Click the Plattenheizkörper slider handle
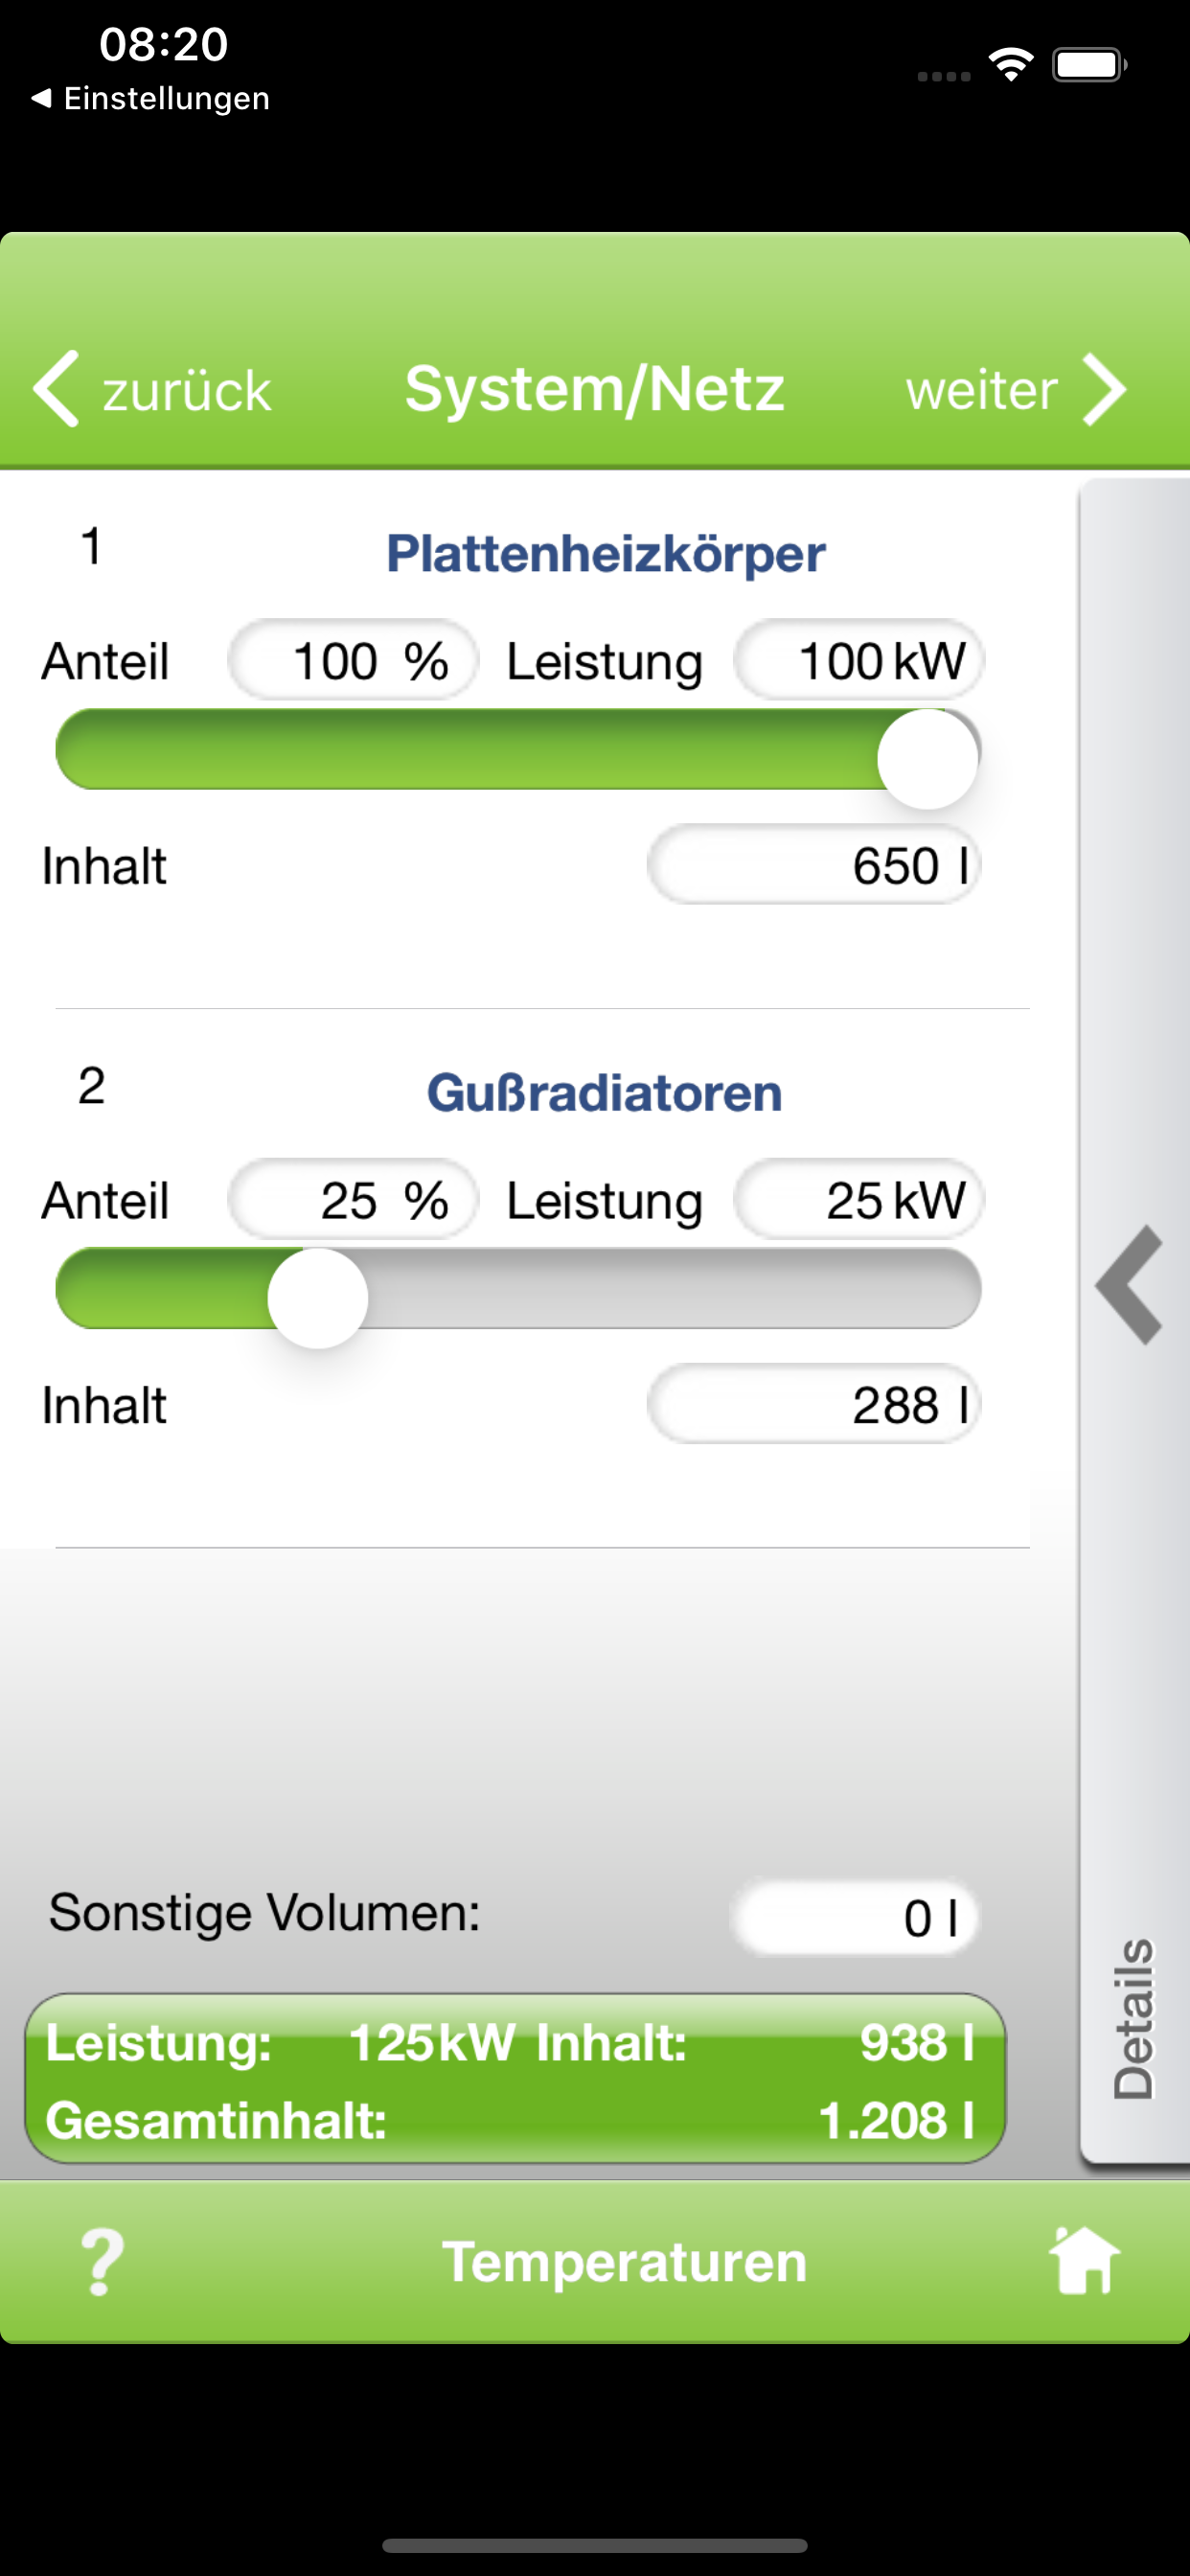 tap(927, 759)
